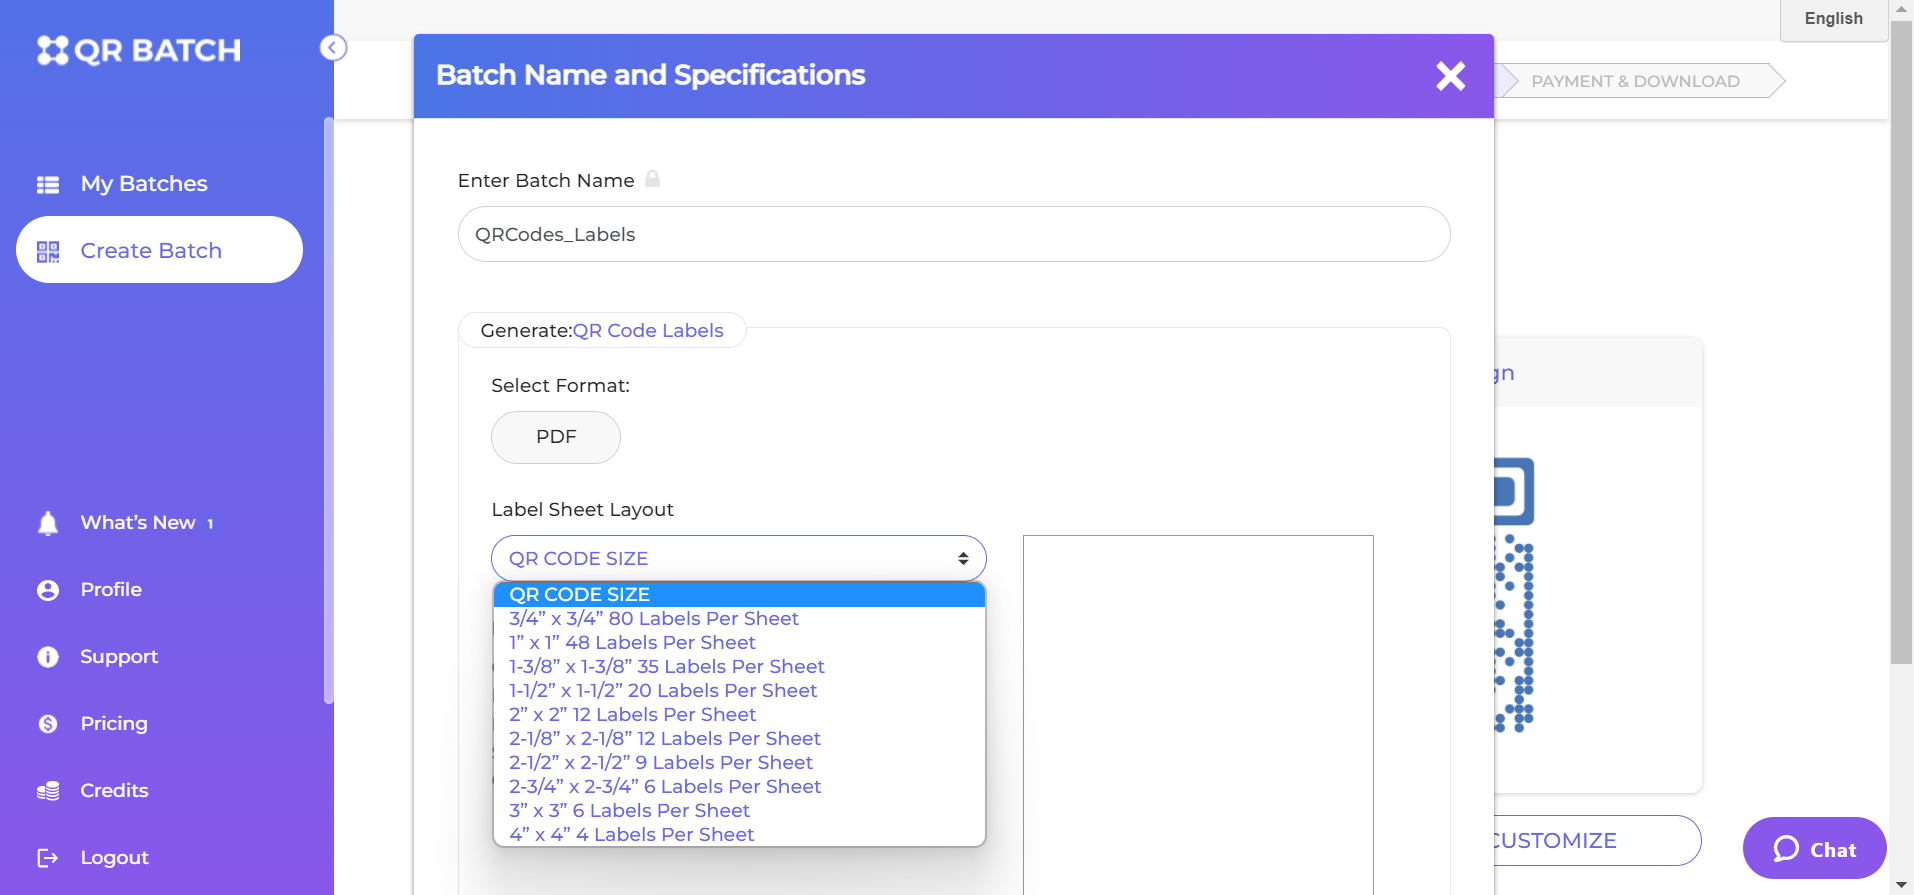Select 2-3/4" x 2-3/4" 6 Labels Per Sheet

(739, 787)
